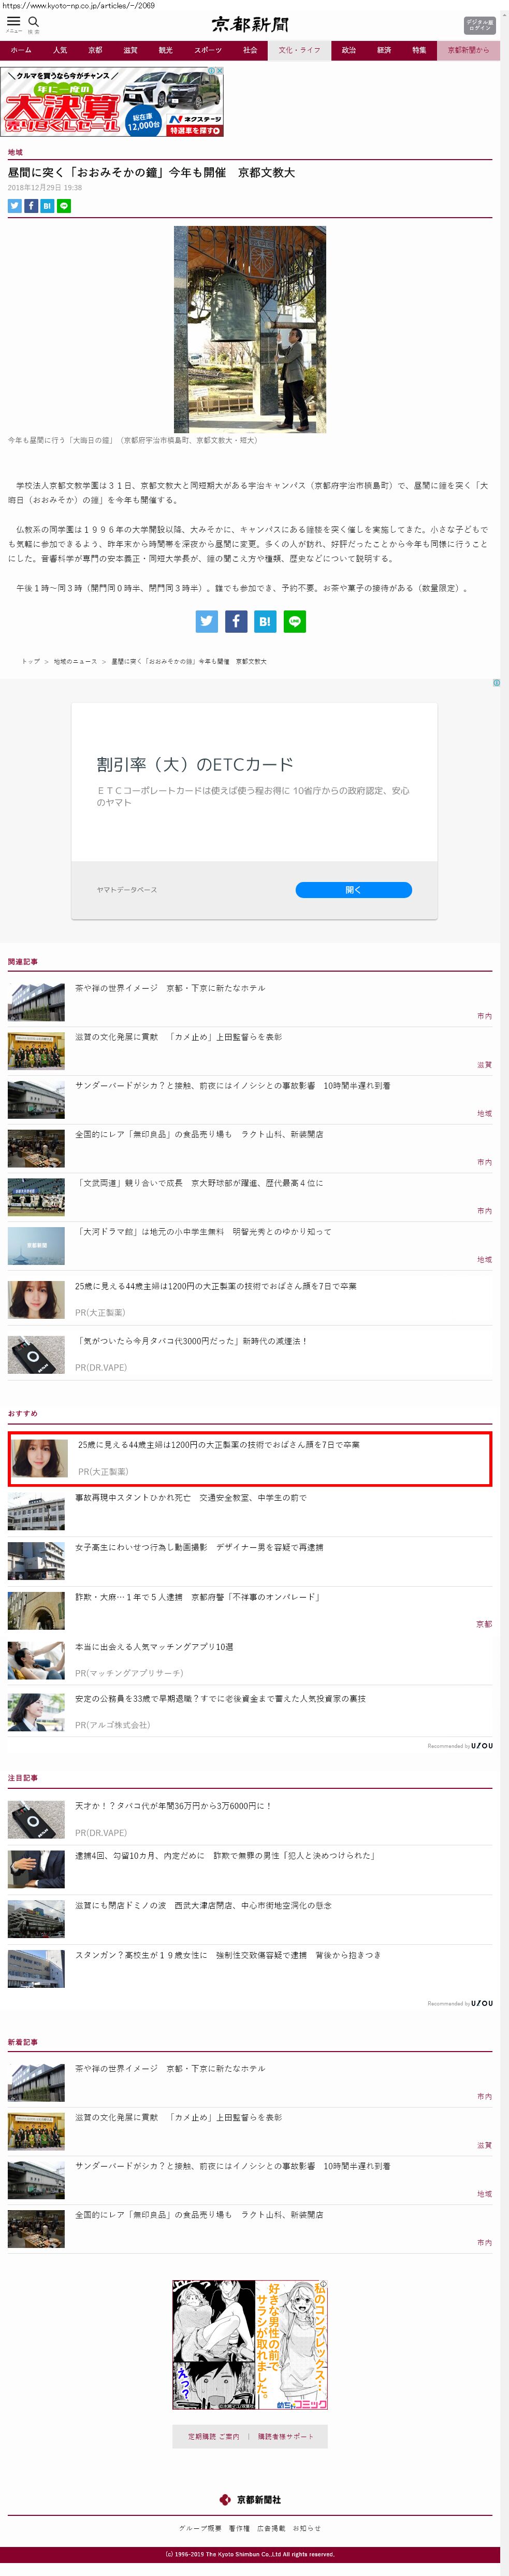
Task: Go to the 滋賀 navigation tab
Action: coord(130,50)
